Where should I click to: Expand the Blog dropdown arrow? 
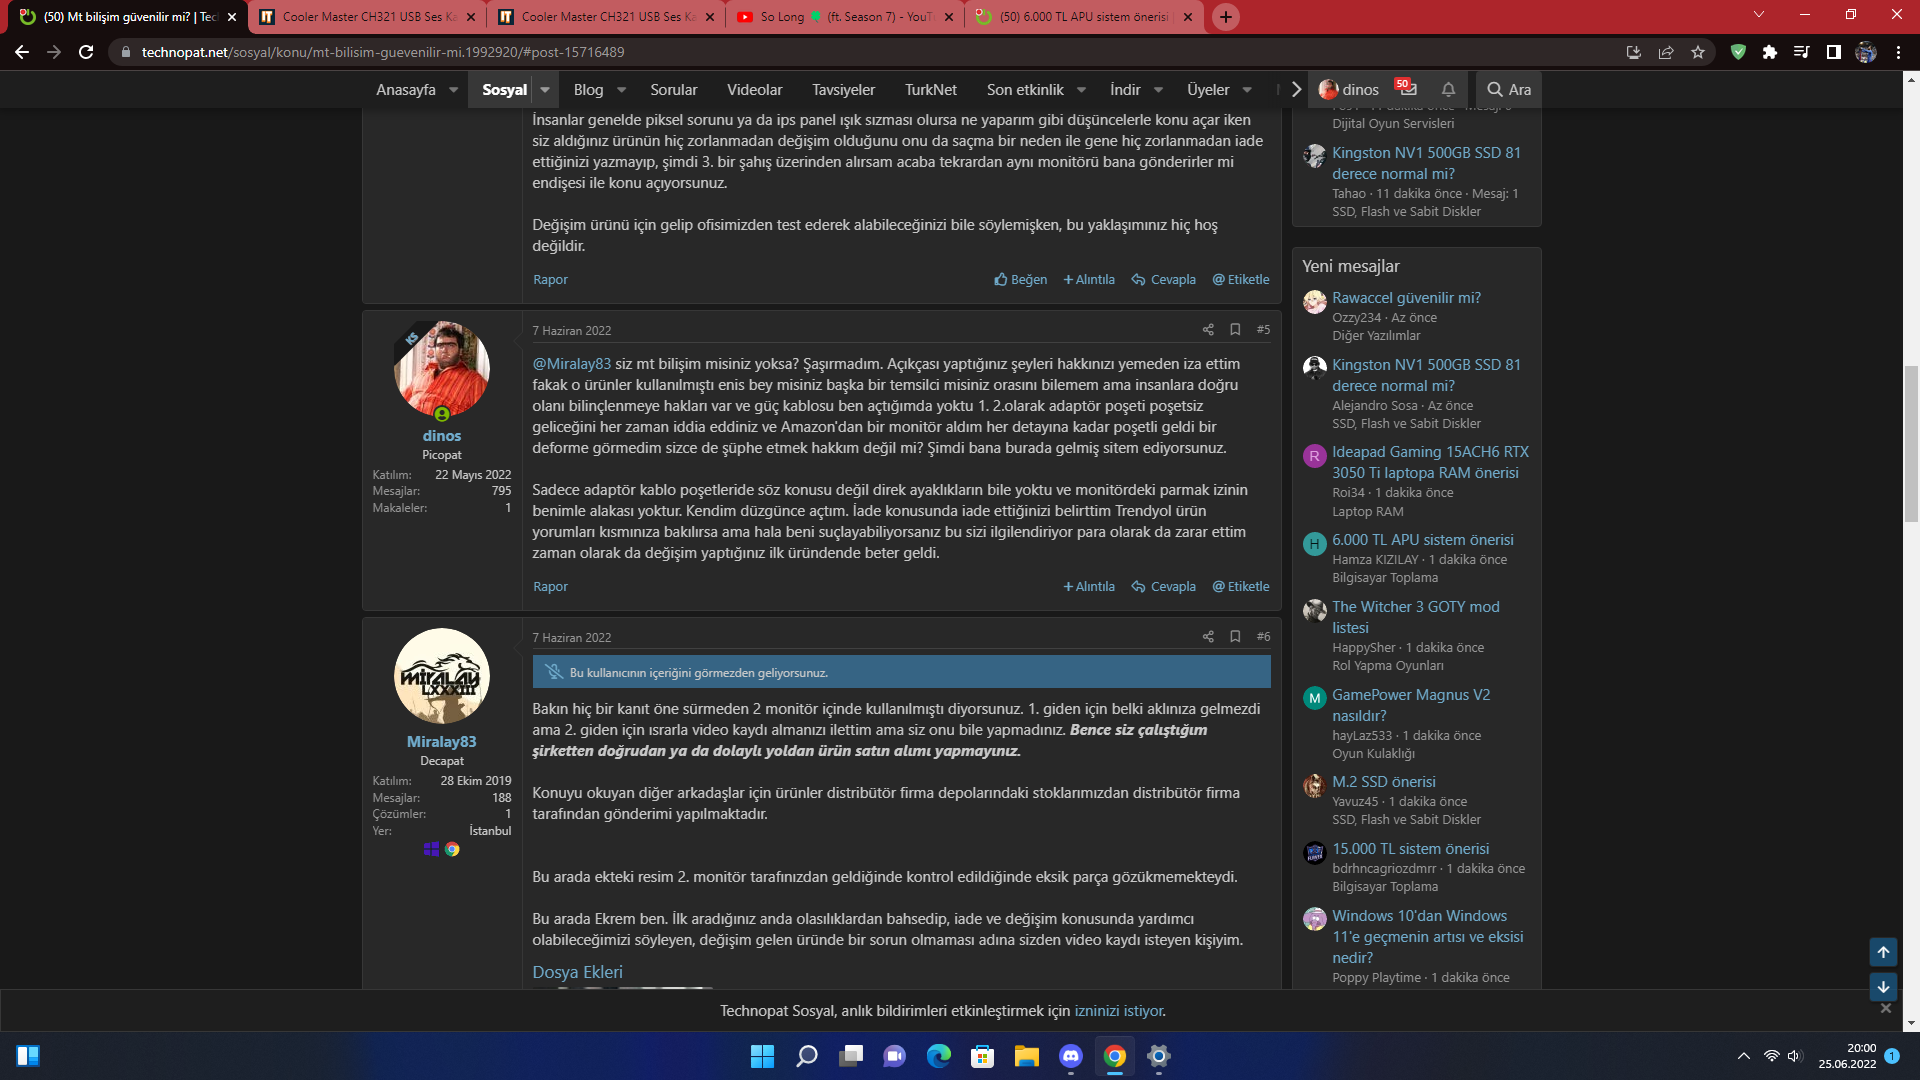[621, 89]
